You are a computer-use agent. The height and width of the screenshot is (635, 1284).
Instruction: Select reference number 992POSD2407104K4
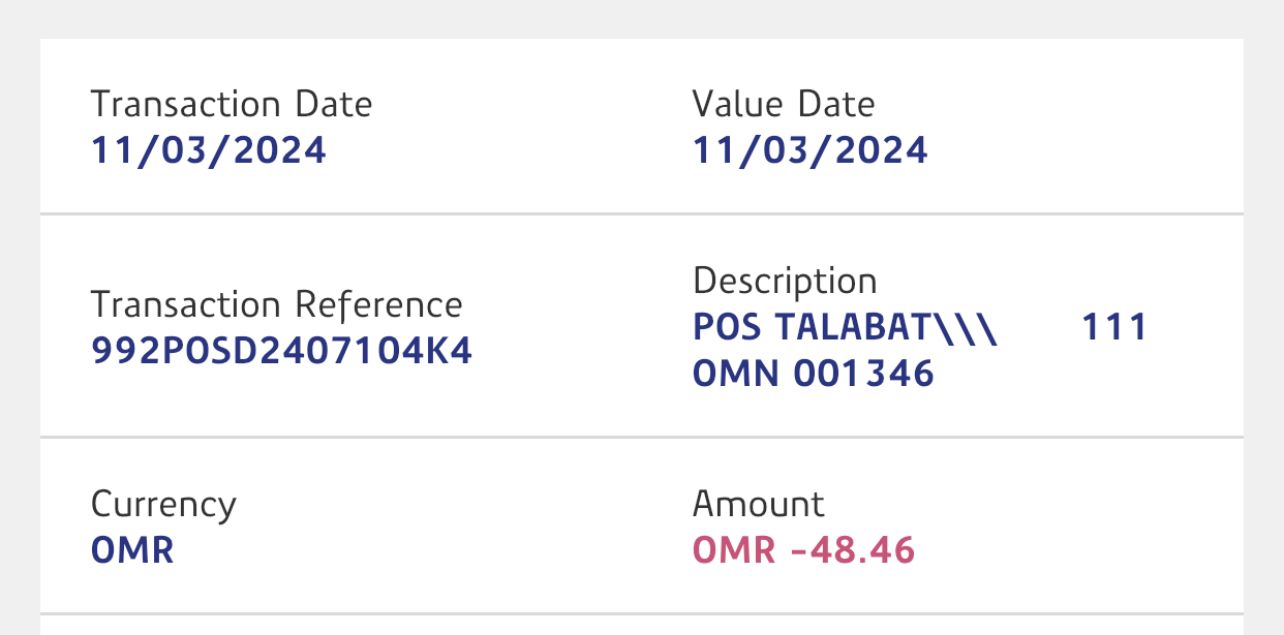pyautogui.click(x=281, y=351)
